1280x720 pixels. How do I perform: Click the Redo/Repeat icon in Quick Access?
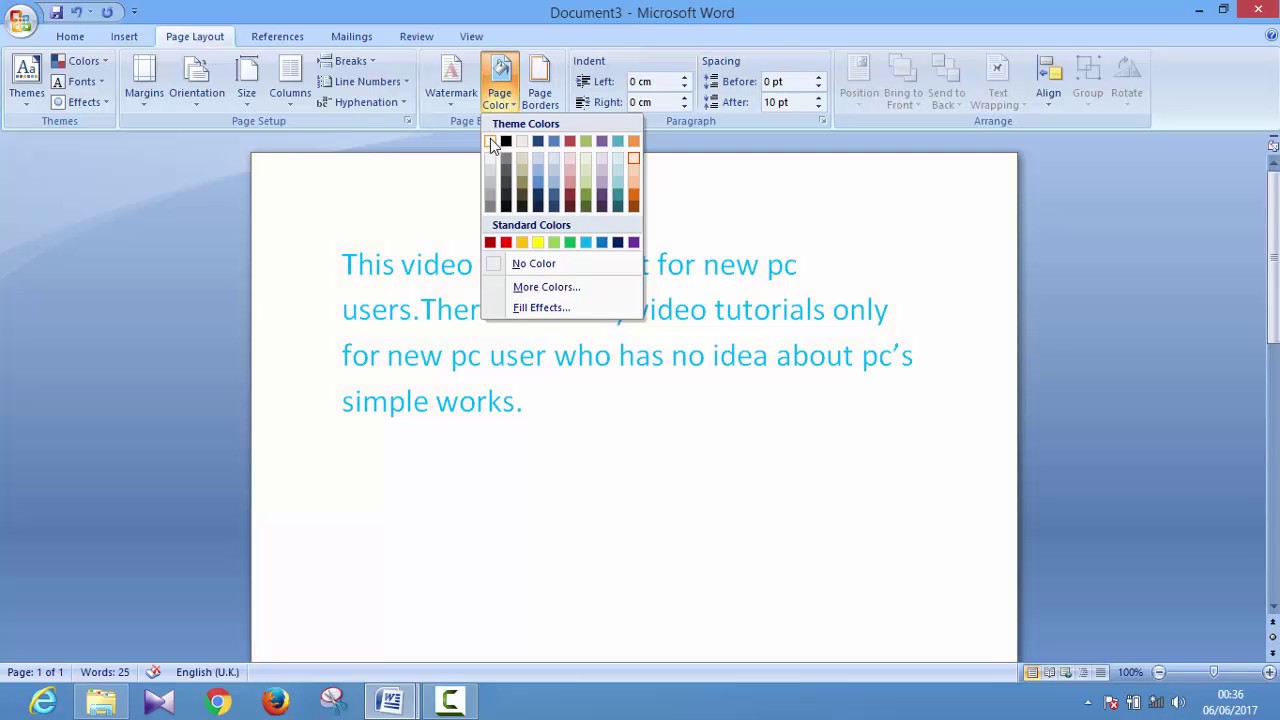pyautogui.click(x=107, y=12)
